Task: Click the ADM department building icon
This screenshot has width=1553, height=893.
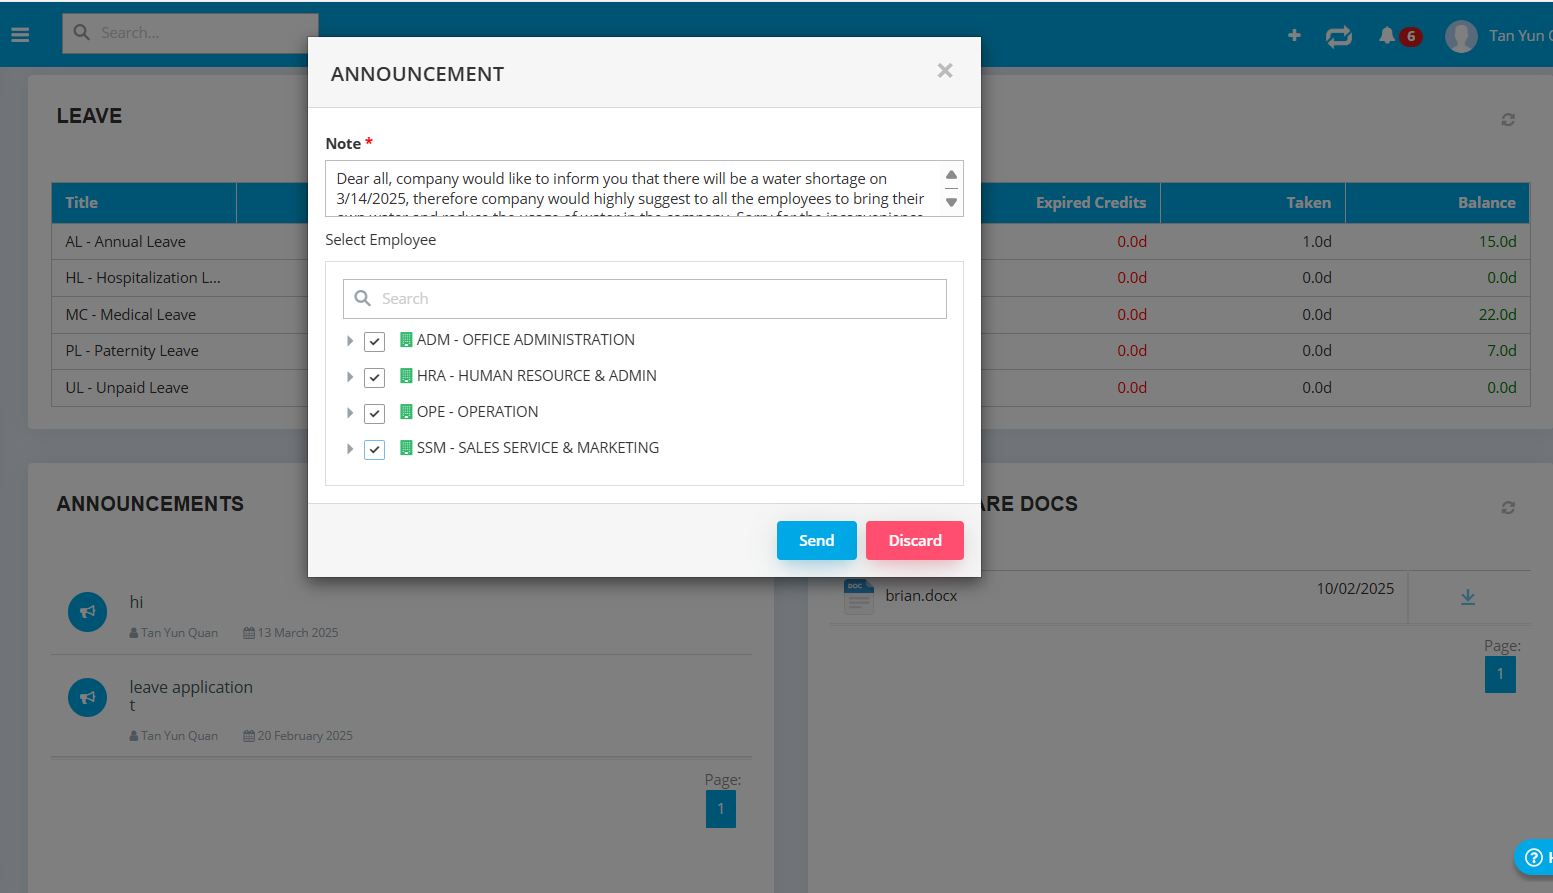Action: (x=406, y=340)
